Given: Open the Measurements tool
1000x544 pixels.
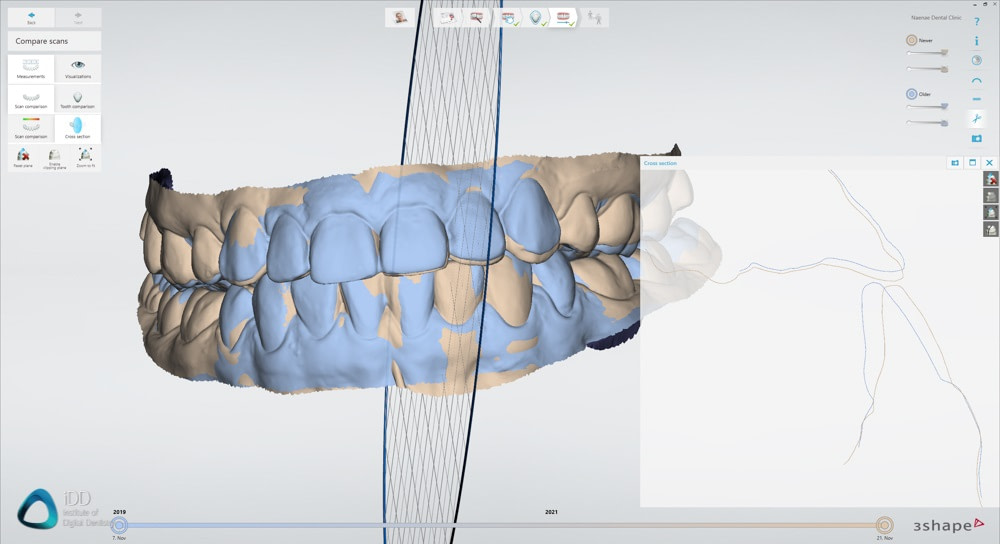Looking at the screenshot, I should point(31,68).
